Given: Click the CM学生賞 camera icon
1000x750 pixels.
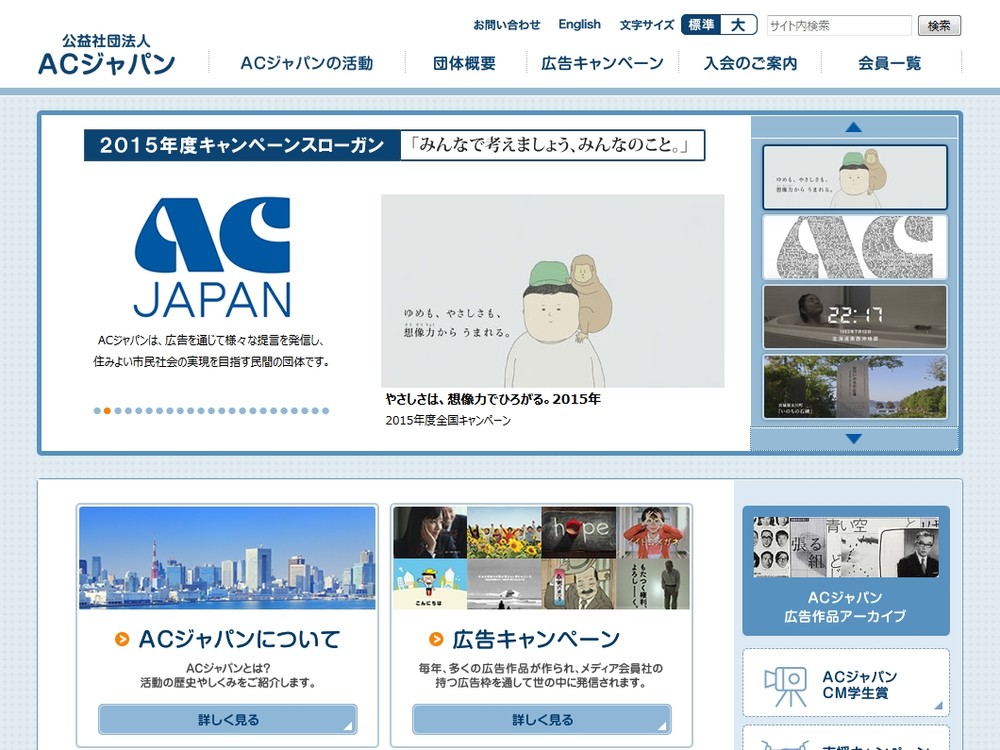Looking at the screenshot, I should (x=785, y=686).
